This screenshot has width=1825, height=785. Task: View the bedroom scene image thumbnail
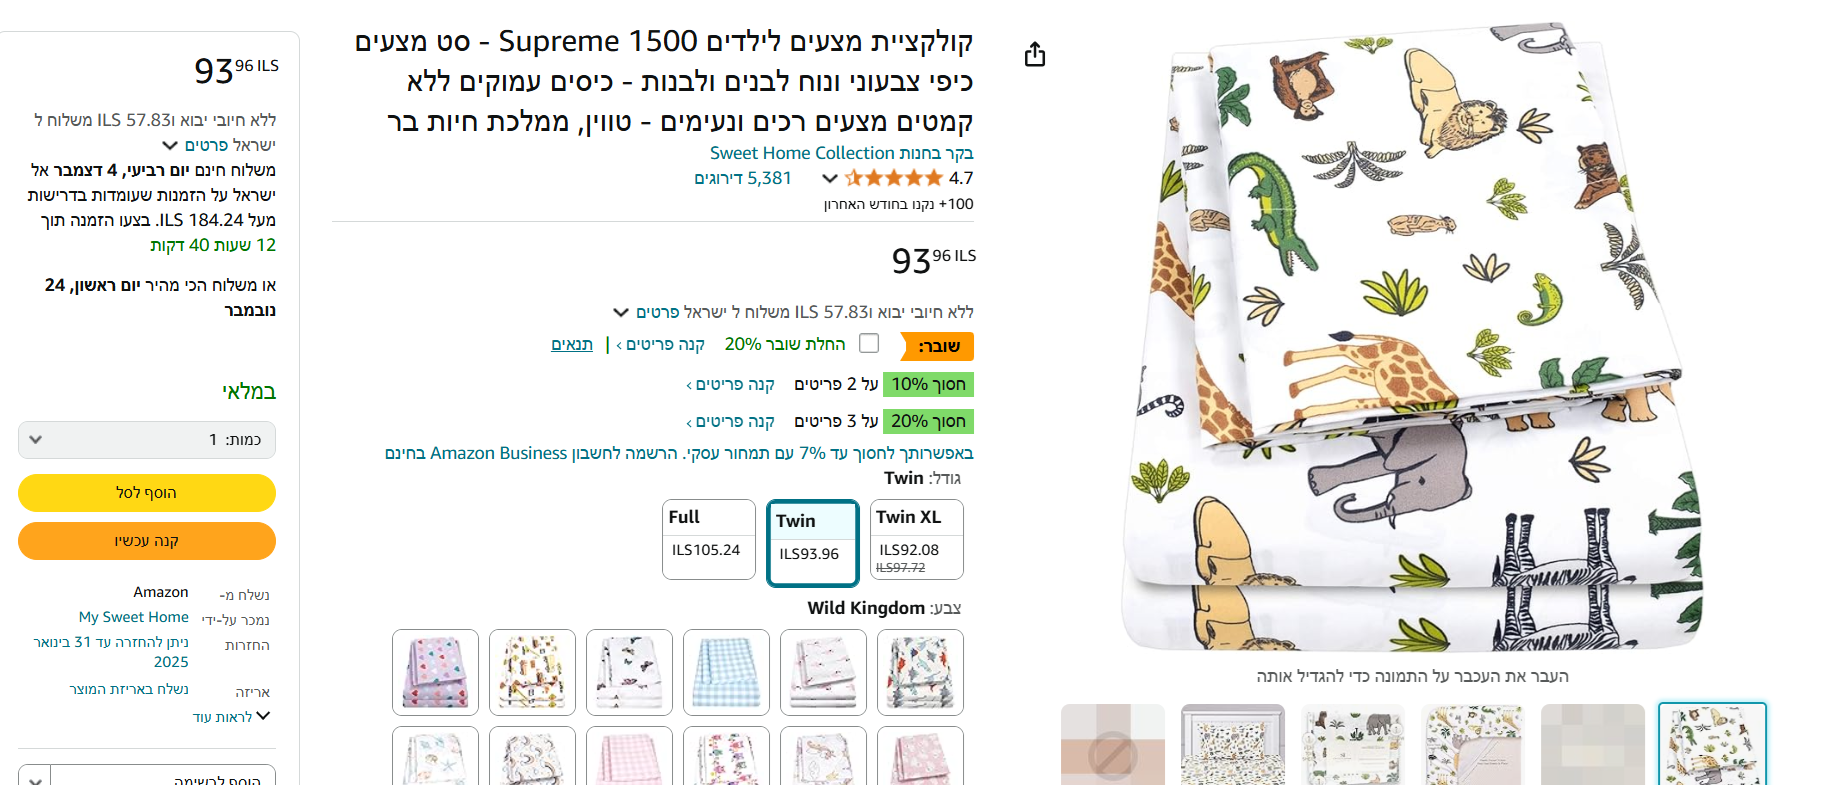click(x=1232, y=745)
